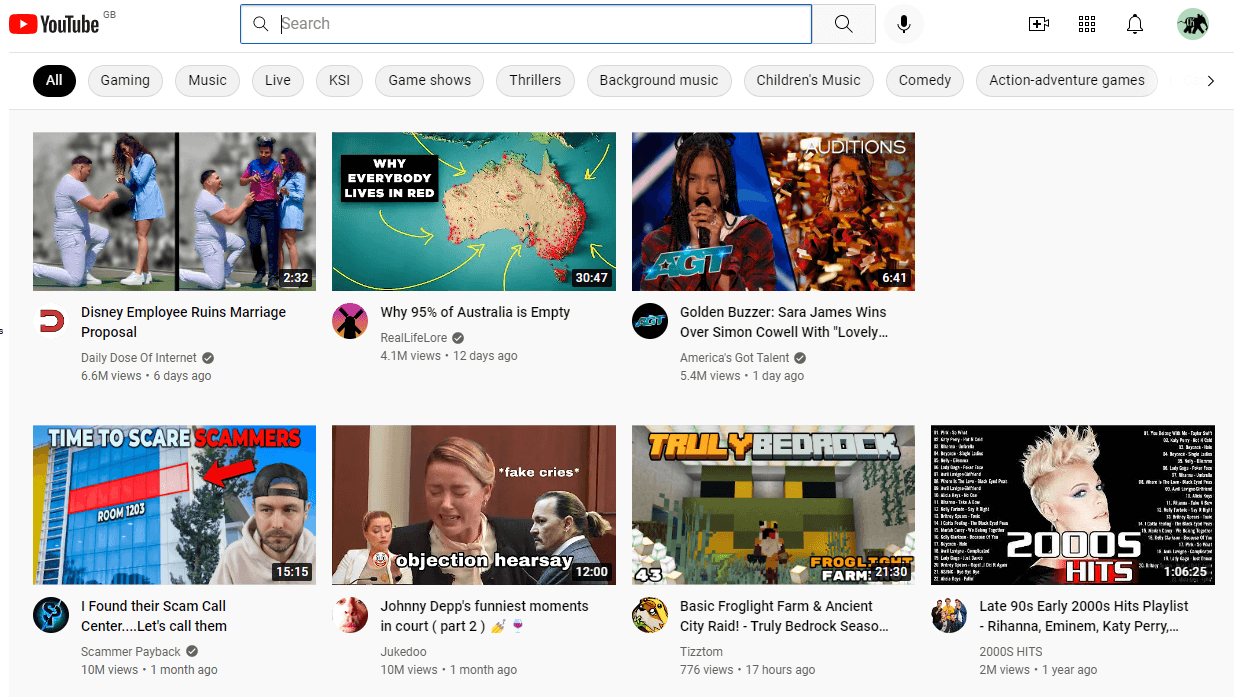Screen dimensions: 1234x697
Task: Select the Thrillers filter chip
Action: coord(535,81)
